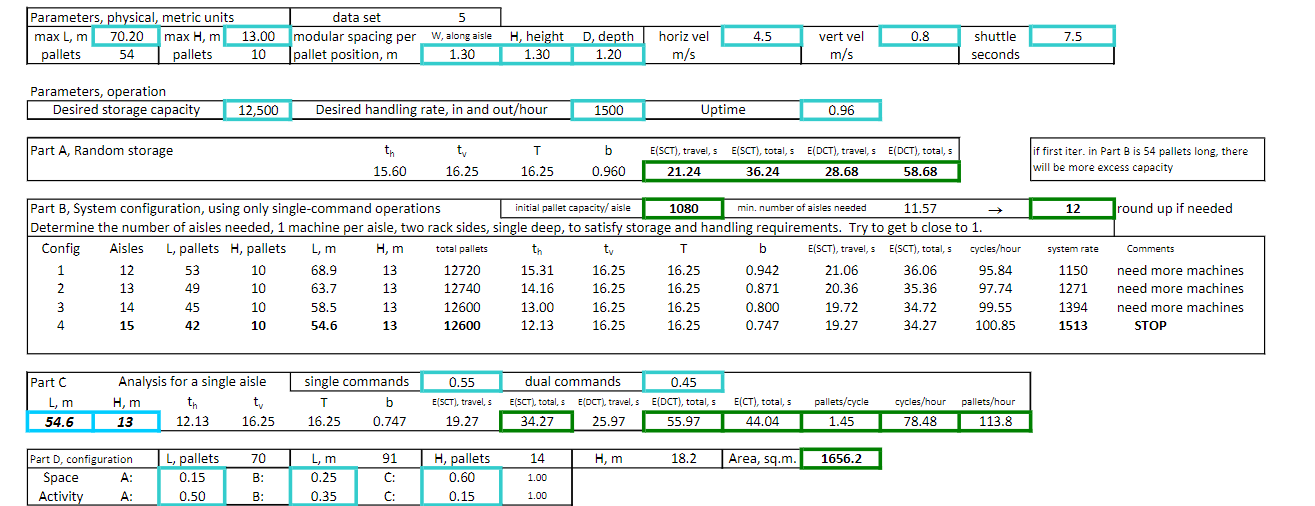
Task: Select the max H value 13.00 cell
Action: [x=258, y=36]
